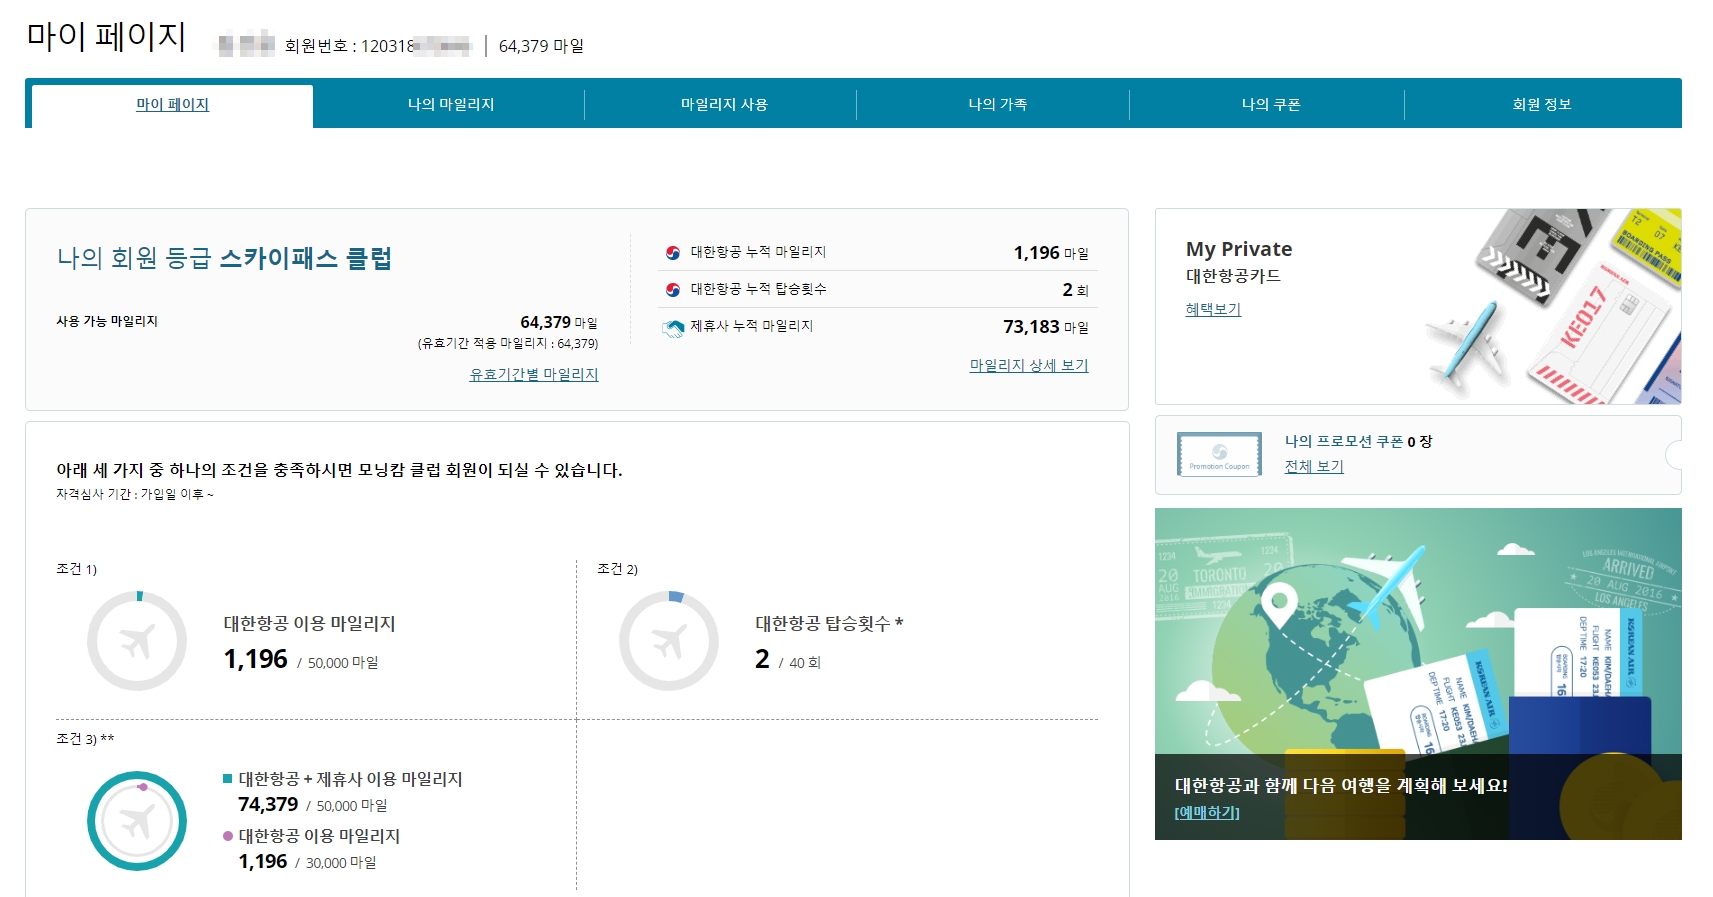Click the airplane progress ring for 조건 1

point(137,641)
